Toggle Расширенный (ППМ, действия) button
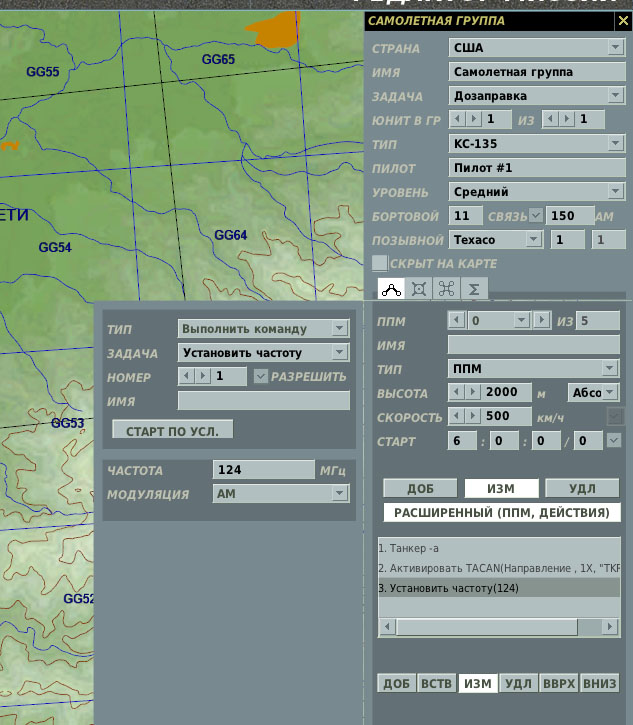Viewport: 633px width, 725px height. pos(502,513)
